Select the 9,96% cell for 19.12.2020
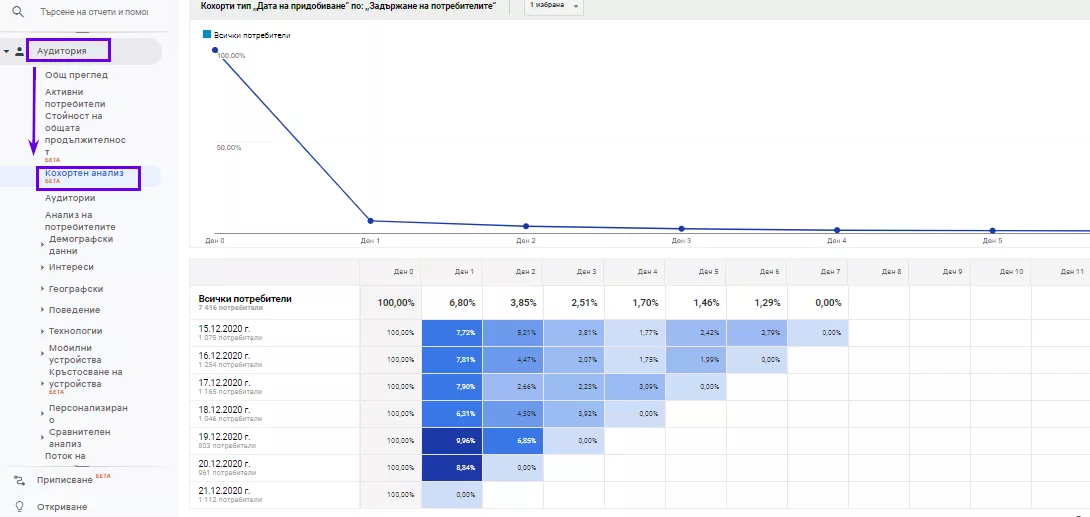This screenshot has height=517, width=1090. (x=452, y=441)
